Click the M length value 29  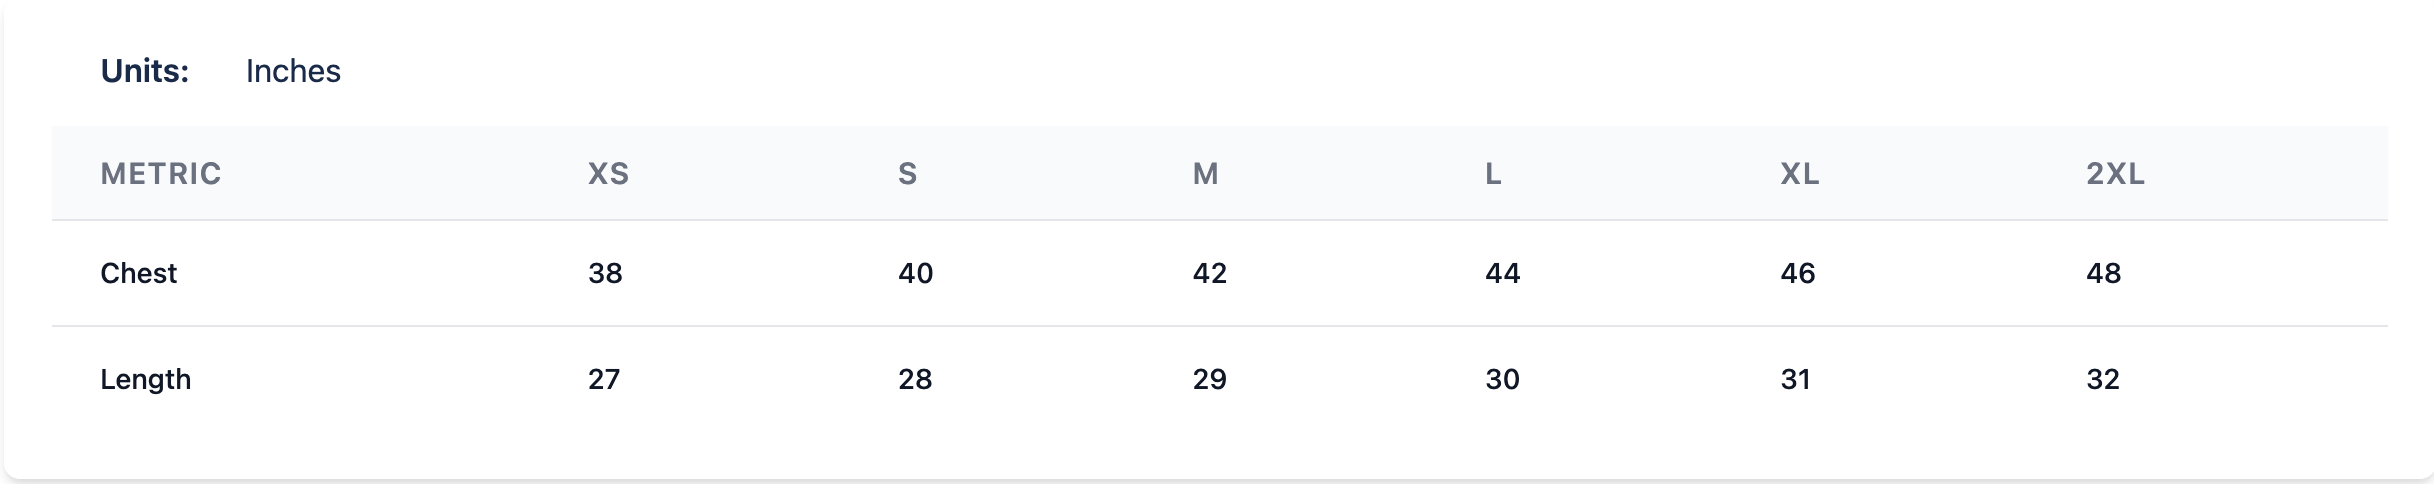(1209, 379)
